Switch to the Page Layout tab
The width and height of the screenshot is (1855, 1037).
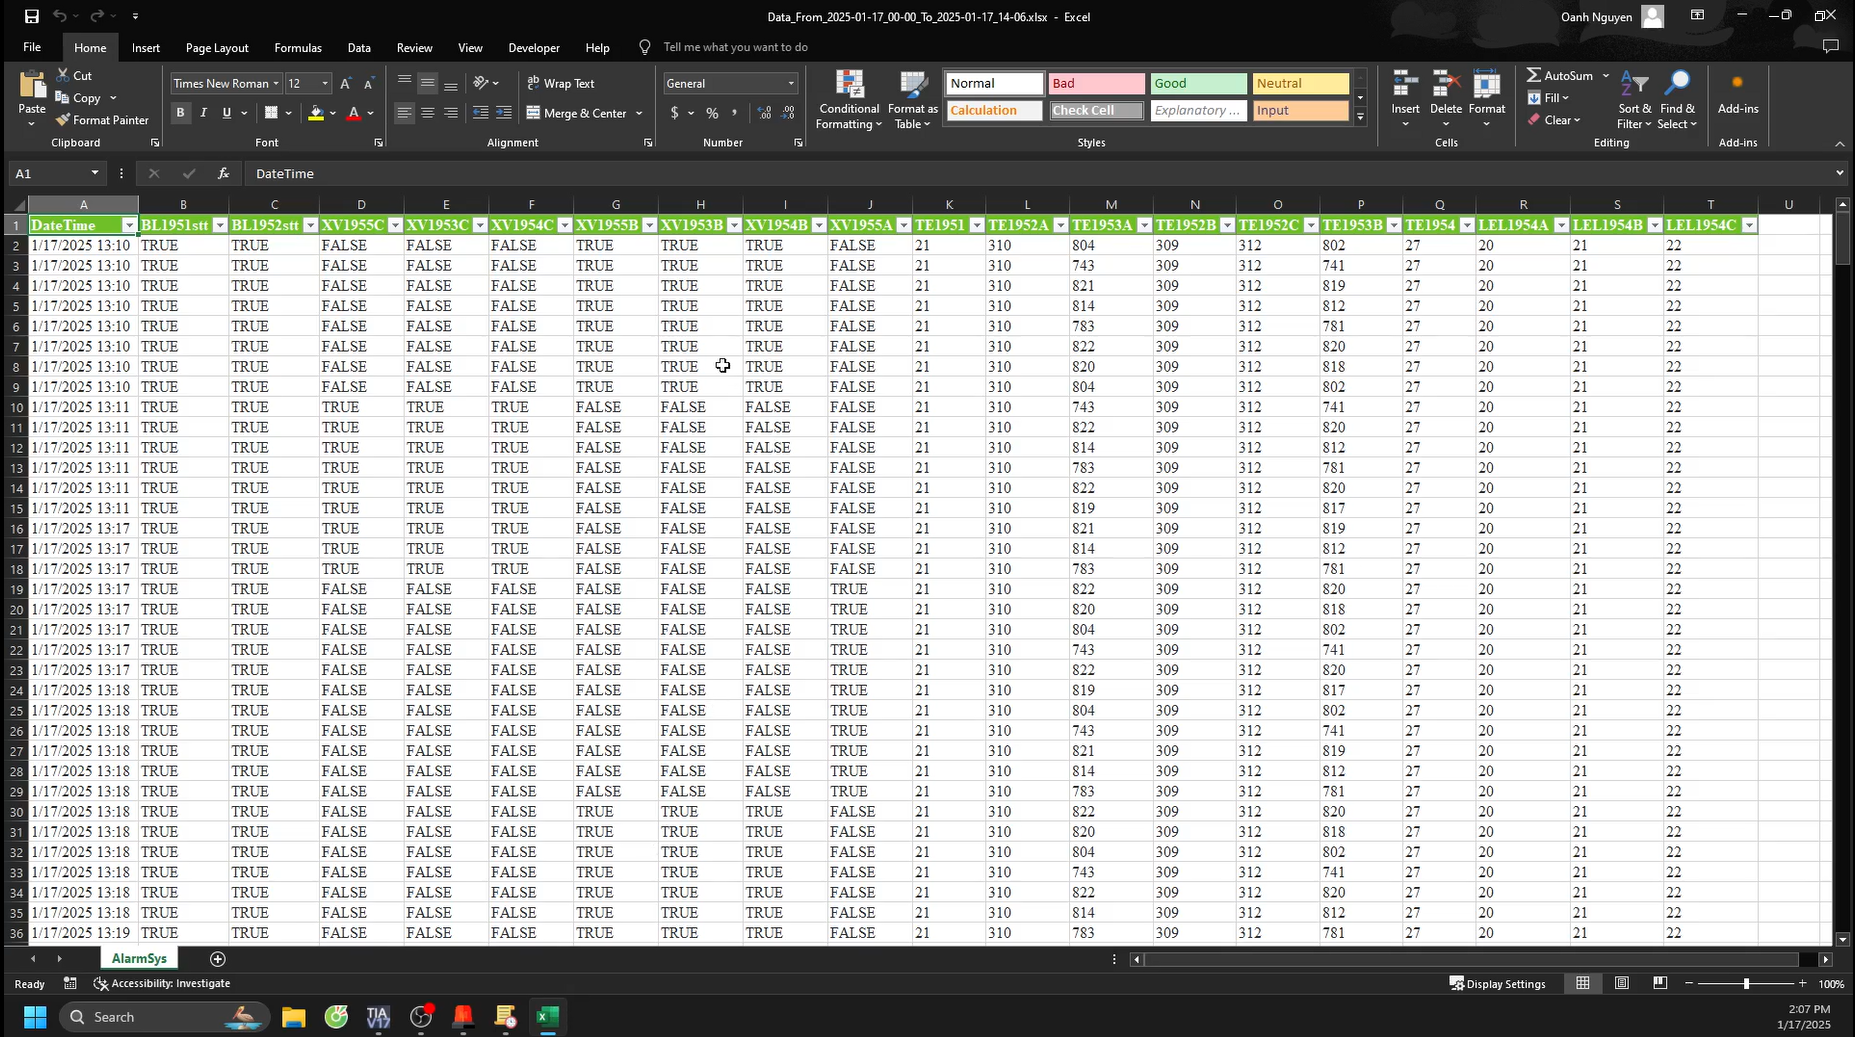pos(217,48)
